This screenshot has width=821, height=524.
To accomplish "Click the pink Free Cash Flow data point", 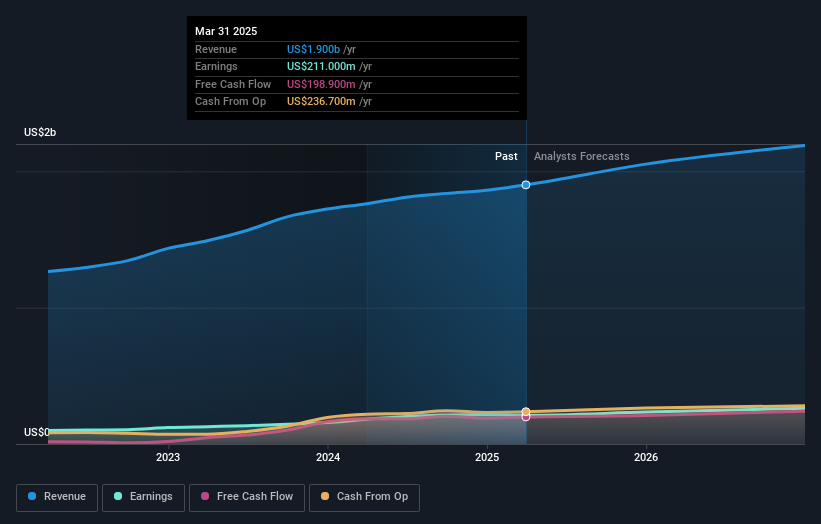I will click(x=526, y=418).
